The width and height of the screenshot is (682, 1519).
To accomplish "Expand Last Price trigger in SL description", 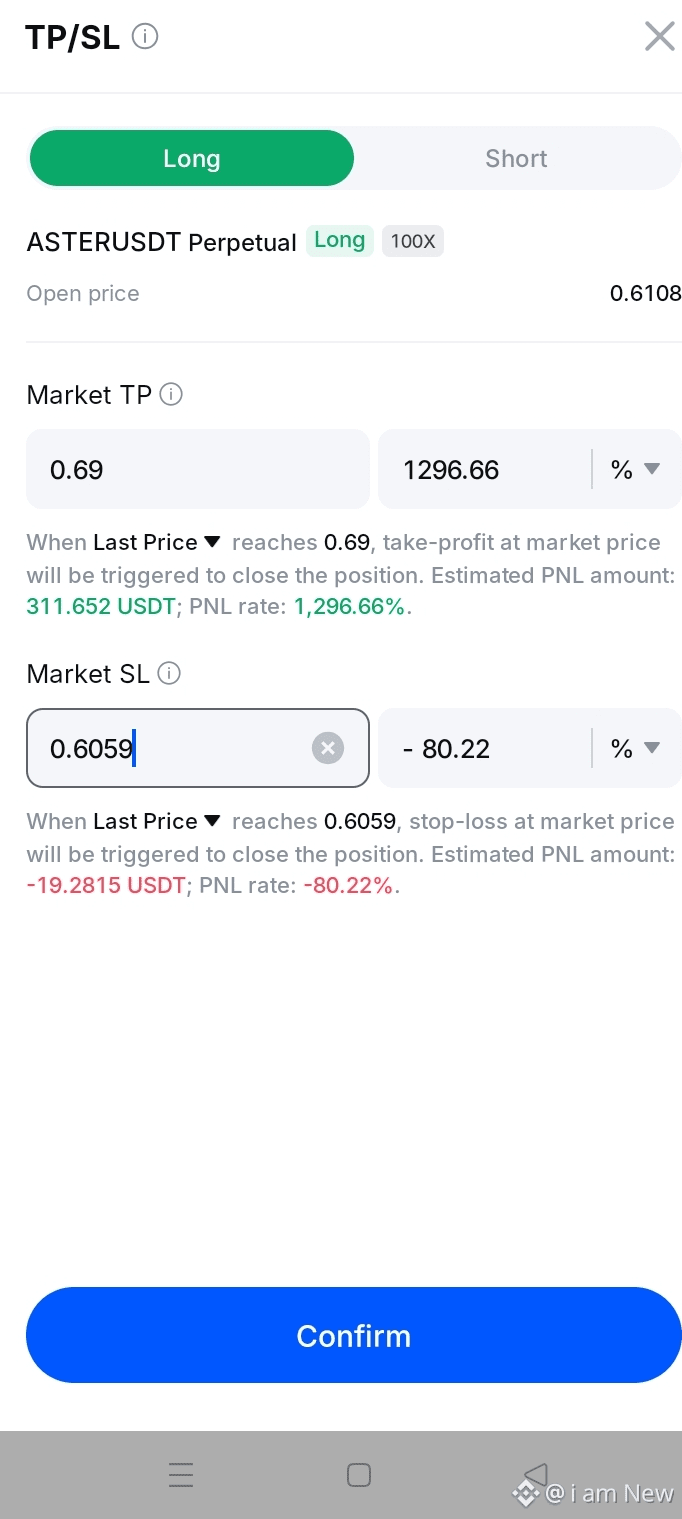I will pos(156,821).
